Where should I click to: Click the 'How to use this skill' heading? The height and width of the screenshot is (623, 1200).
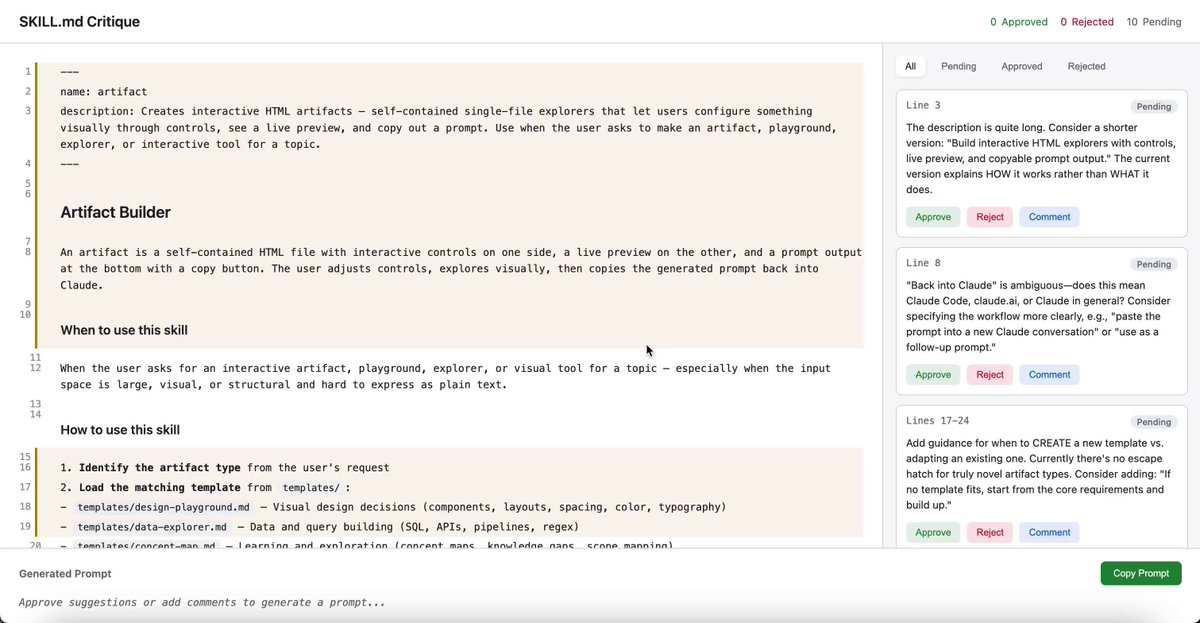pos(120,430)
